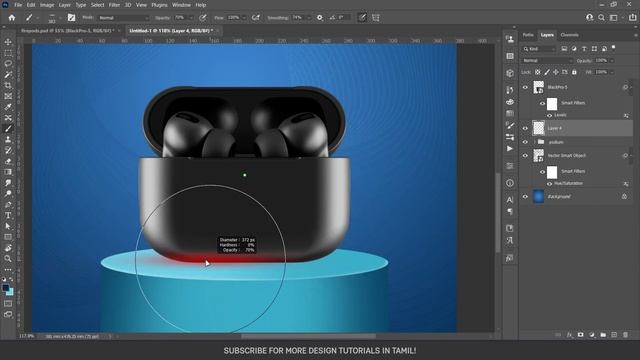
Task: Open the layer Opacity dropdown
Action: (x=612, y=60)
